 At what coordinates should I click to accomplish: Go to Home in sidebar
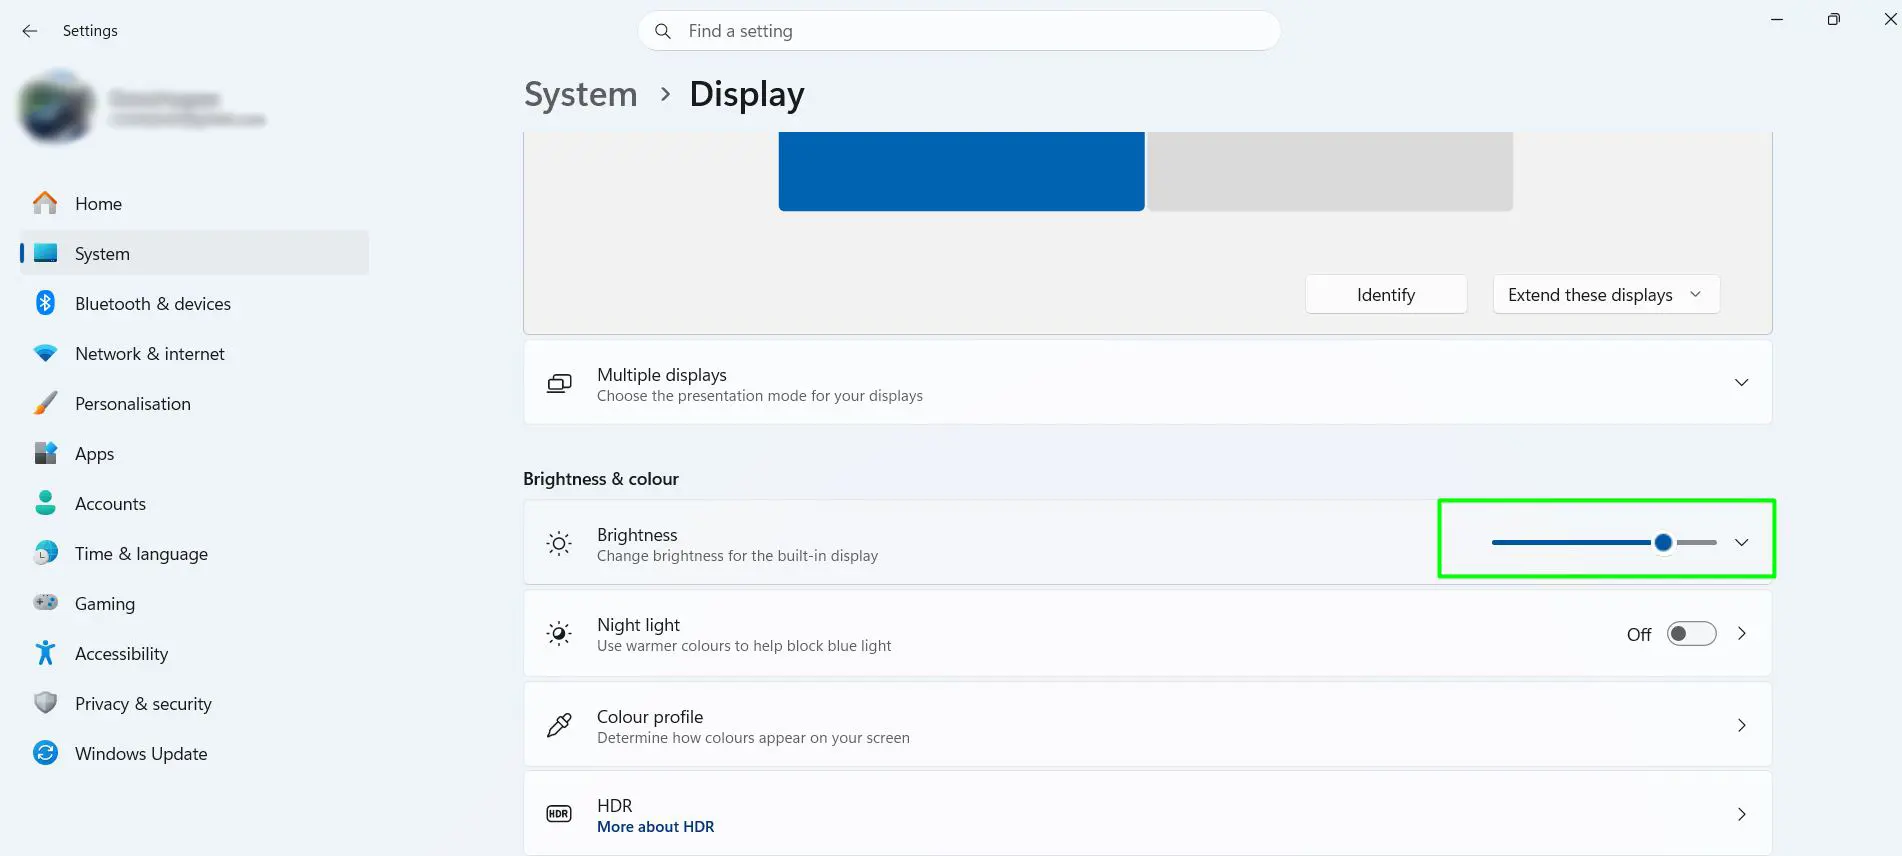[x=194, y=203]
